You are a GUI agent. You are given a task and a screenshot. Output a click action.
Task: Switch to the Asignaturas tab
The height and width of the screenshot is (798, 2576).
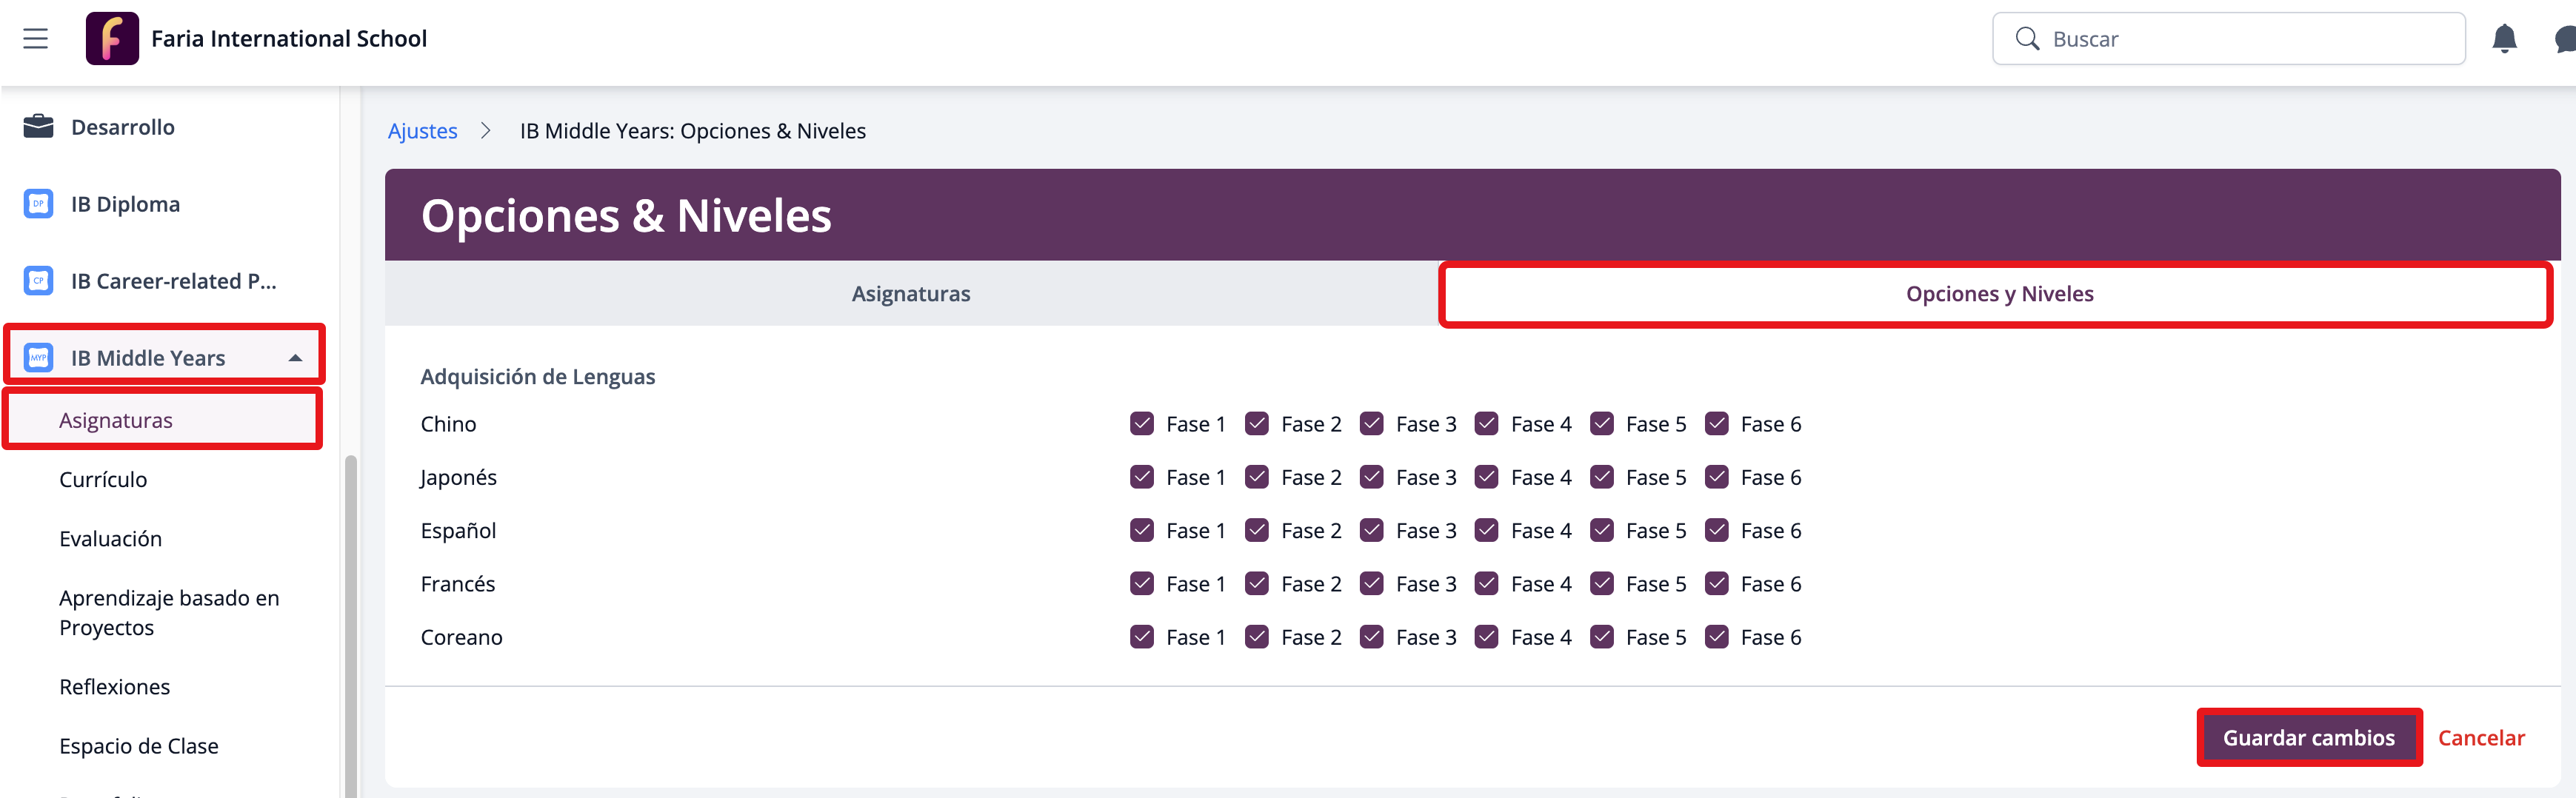tap(910, 294)
